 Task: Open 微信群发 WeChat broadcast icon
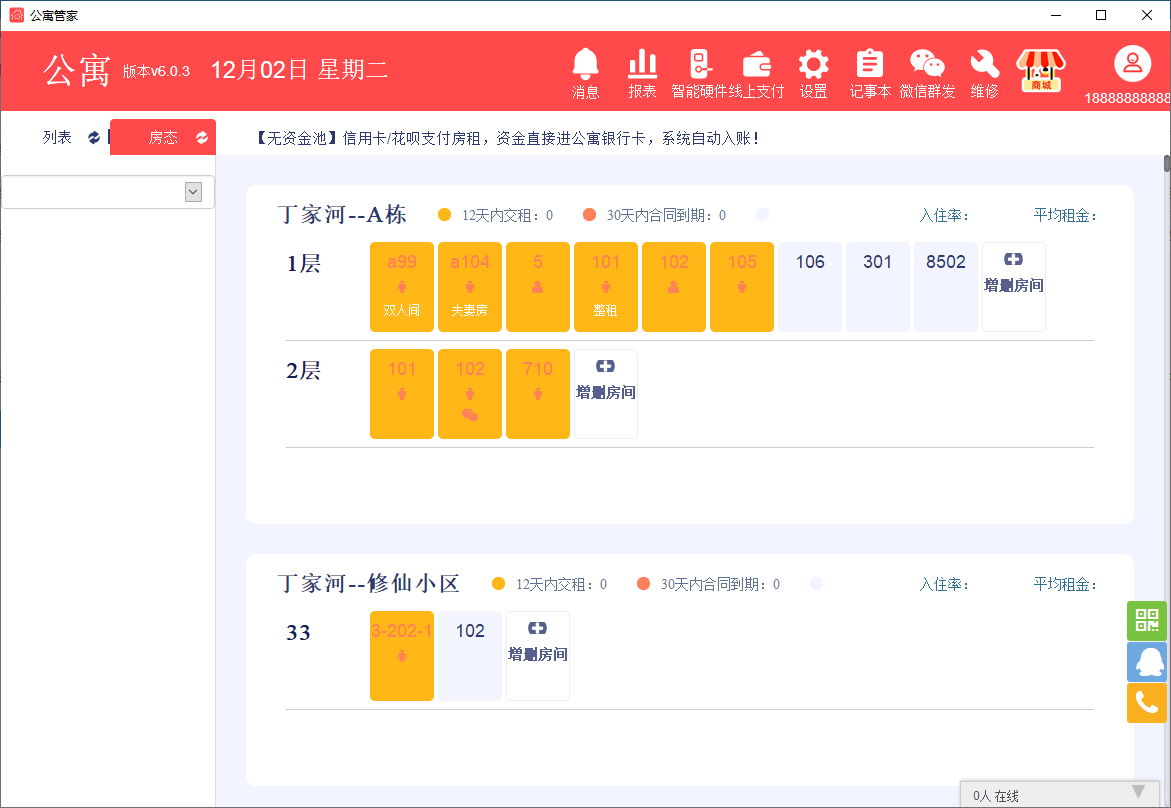[x=928, y=72]
